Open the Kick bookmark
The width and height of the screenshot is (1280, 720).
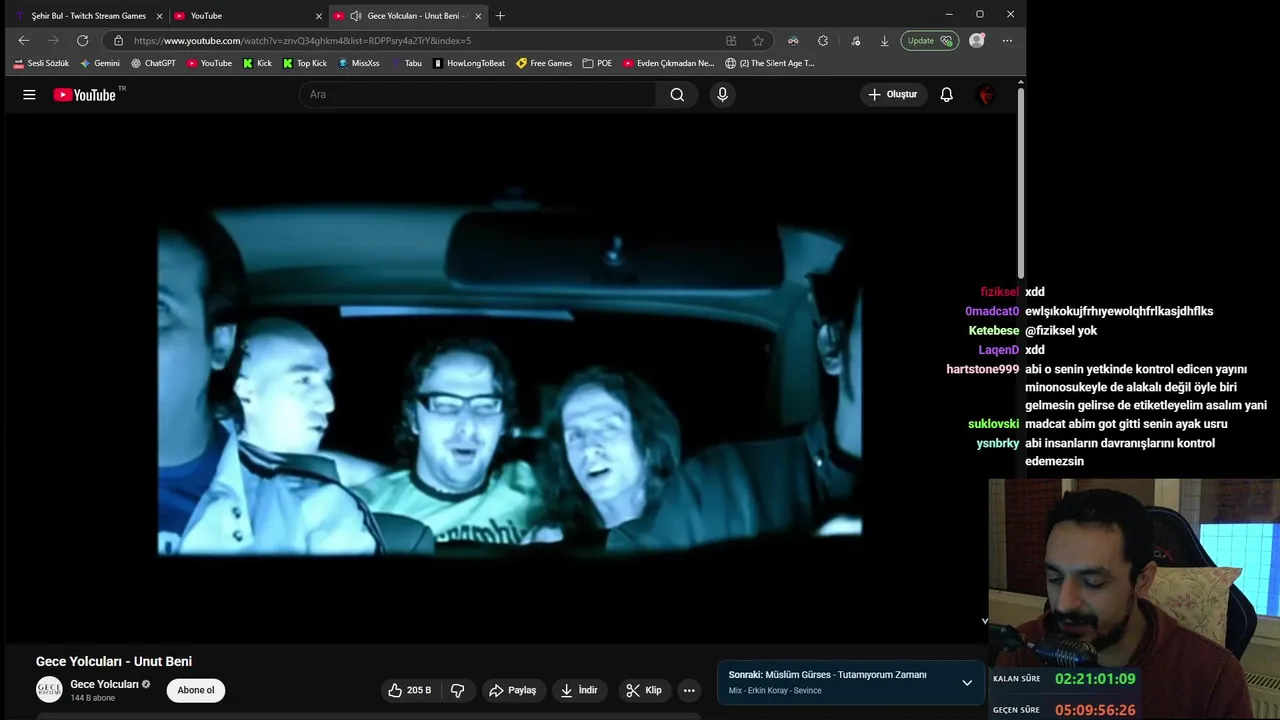click(257, 63)
